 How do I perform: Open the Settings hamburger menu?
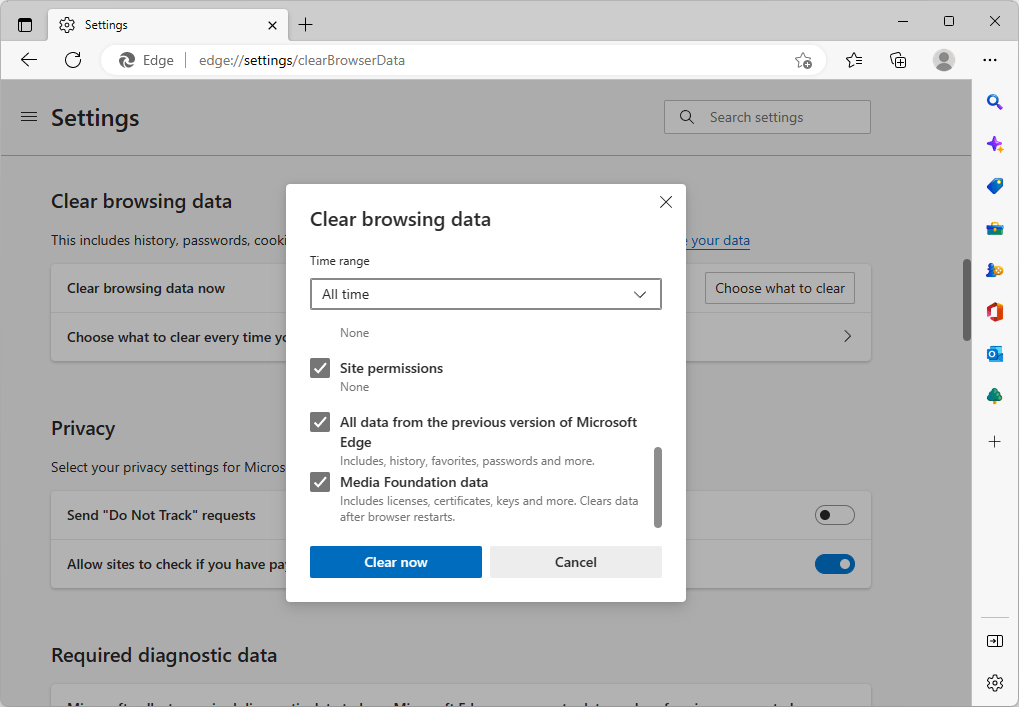29,117
